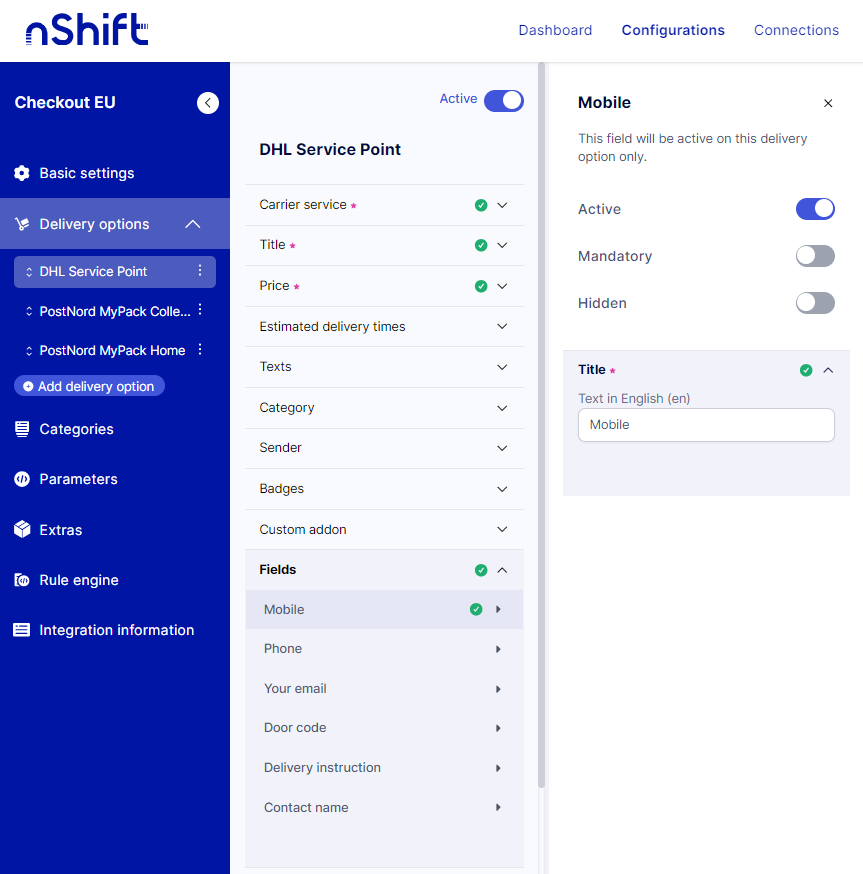Close the Mobile field panel

click(x=828, y=103)
